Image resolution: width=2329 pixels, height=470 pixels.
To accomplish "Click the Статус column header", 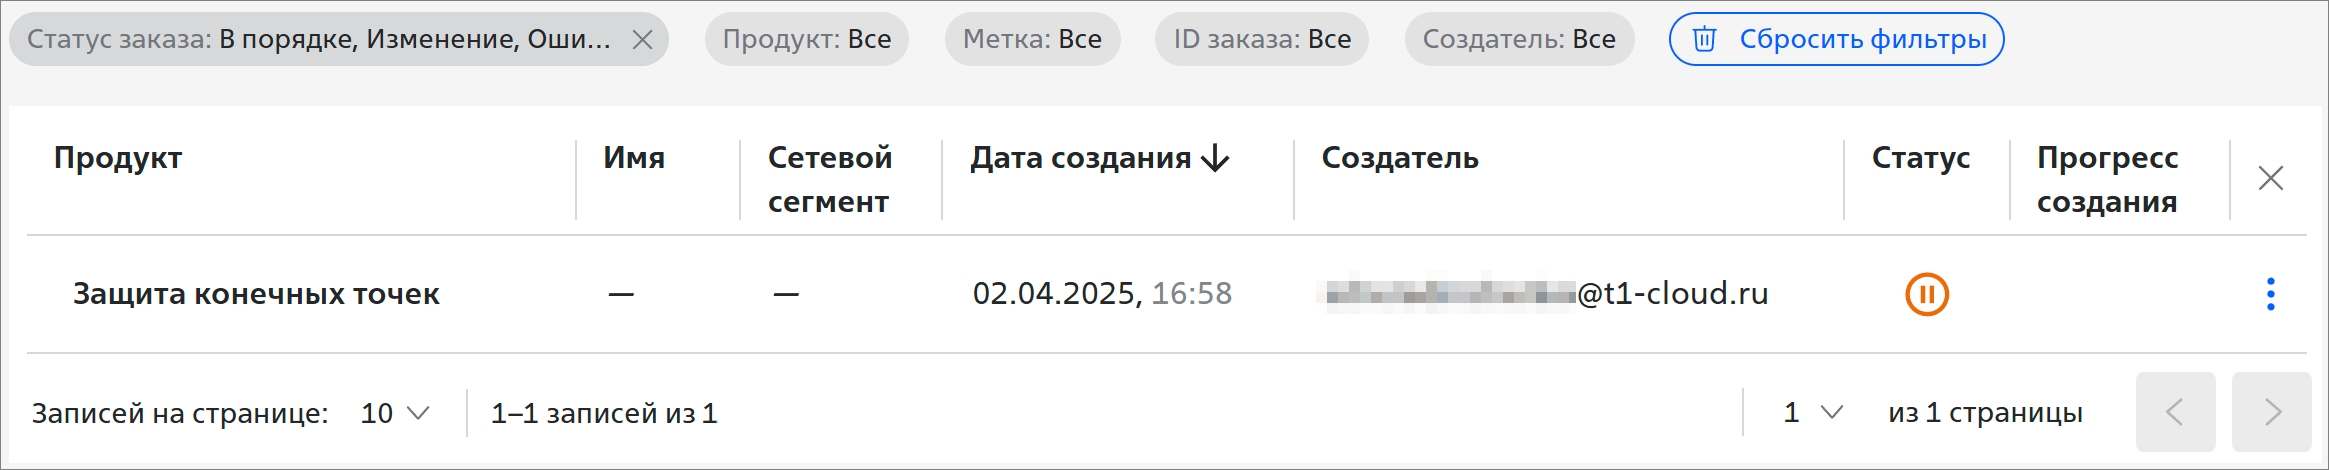I will (1921, 158).
